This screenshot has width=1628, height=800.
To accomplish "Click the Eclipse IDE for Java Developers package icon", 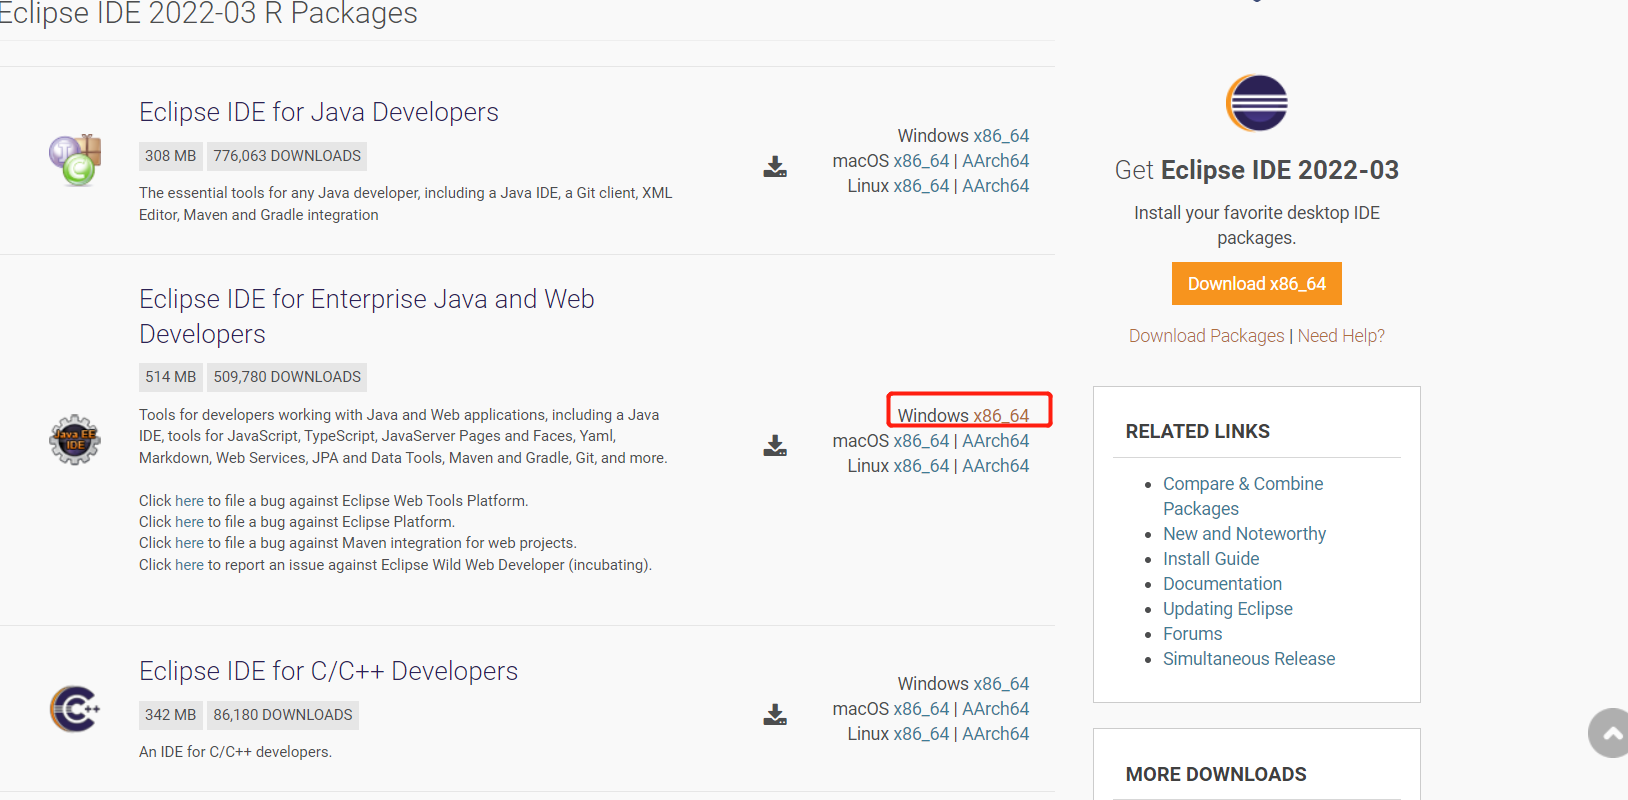I will [75, 160].
